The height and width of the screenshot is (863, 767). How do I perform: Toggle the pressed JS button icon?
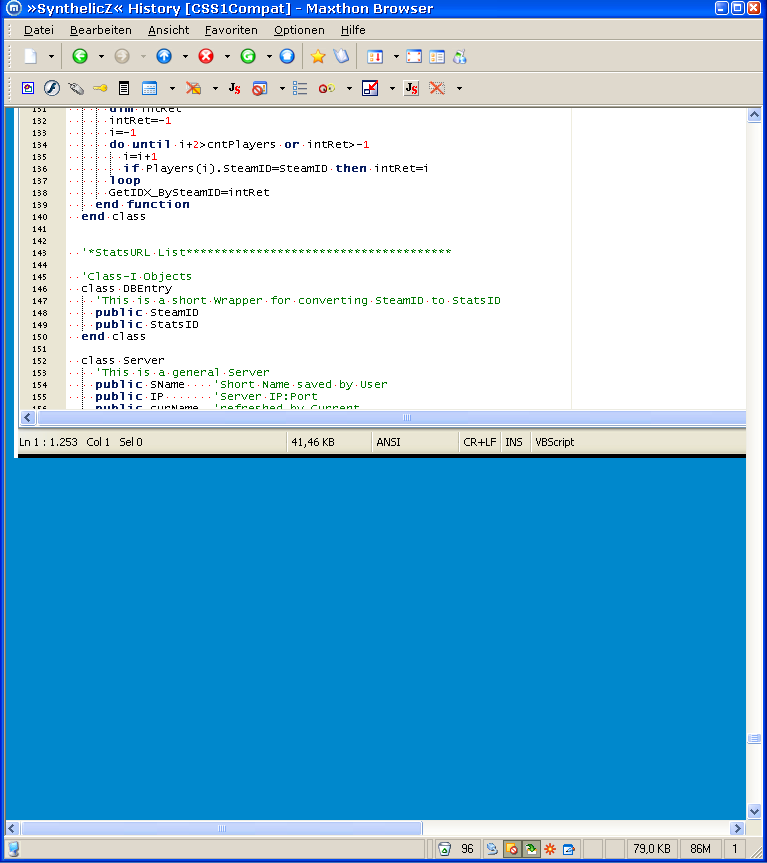(x=412, y=88)
